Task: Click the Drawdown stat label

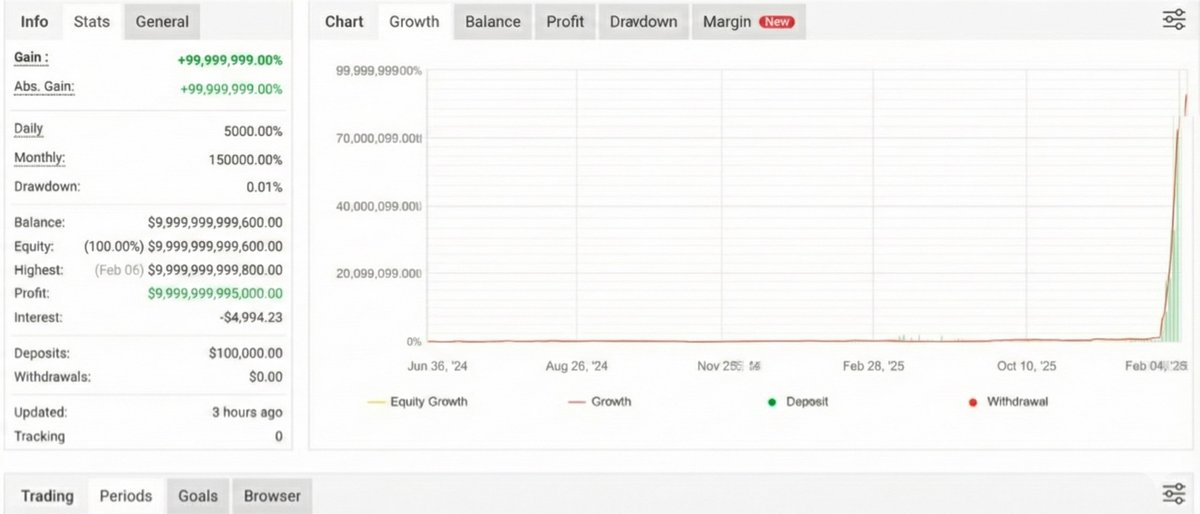Action: (47, 187)
